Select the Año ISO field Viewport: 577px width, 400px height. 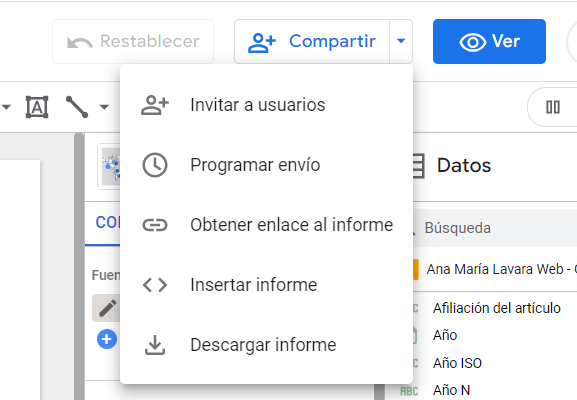457,363
